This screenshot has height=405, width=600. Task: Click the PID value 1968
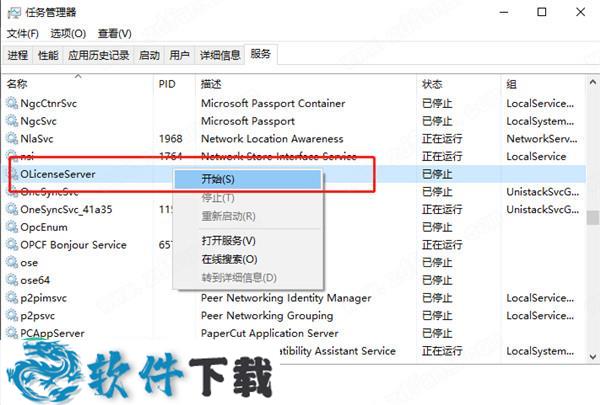[x=171, y=139]
